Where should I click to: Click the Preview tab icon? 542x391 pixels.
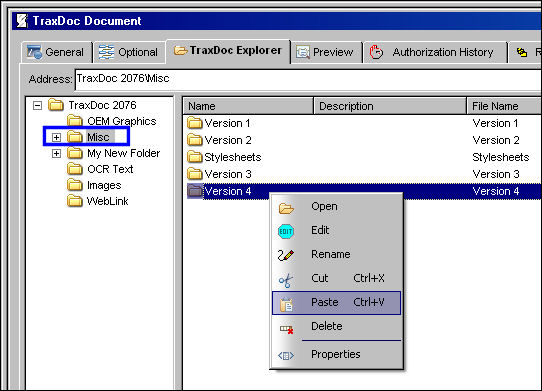point(303,52)
